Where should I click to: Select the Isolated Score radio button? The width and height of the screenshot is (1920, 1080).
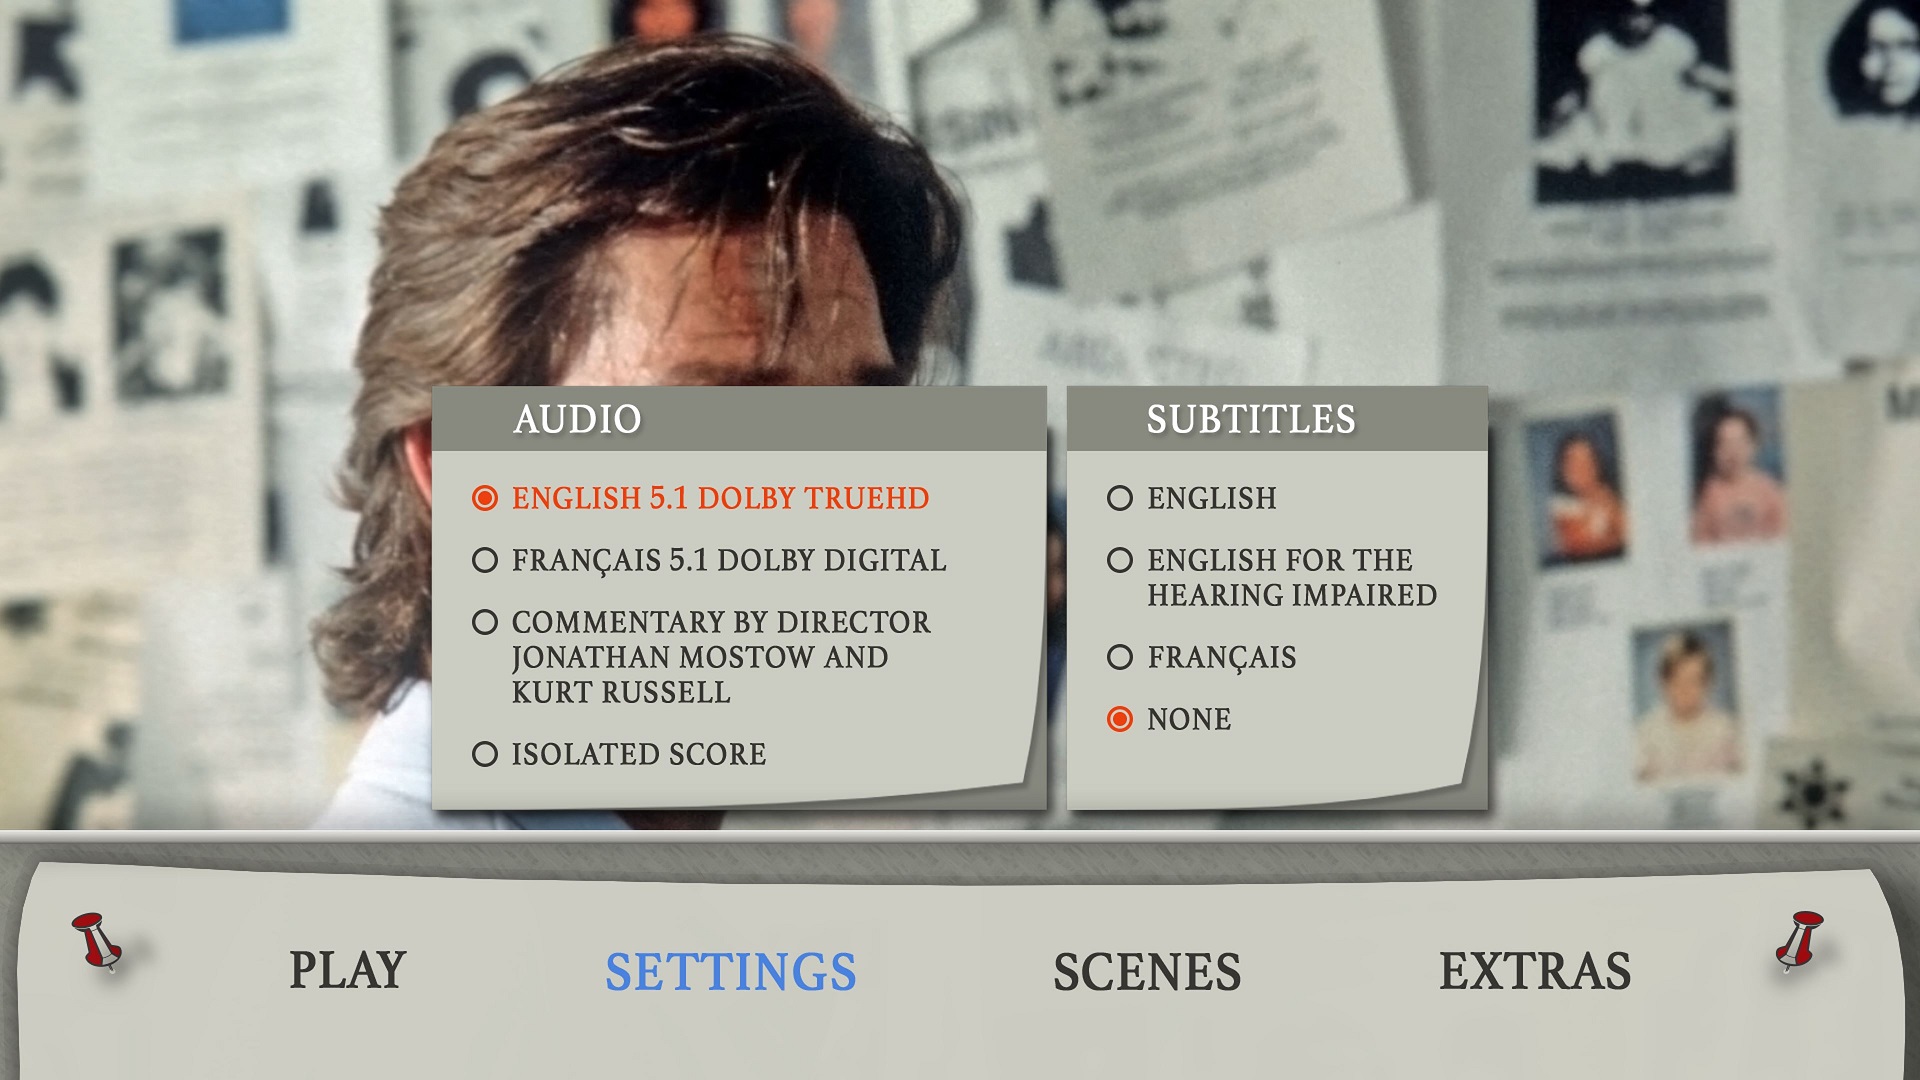coord(485,754)
